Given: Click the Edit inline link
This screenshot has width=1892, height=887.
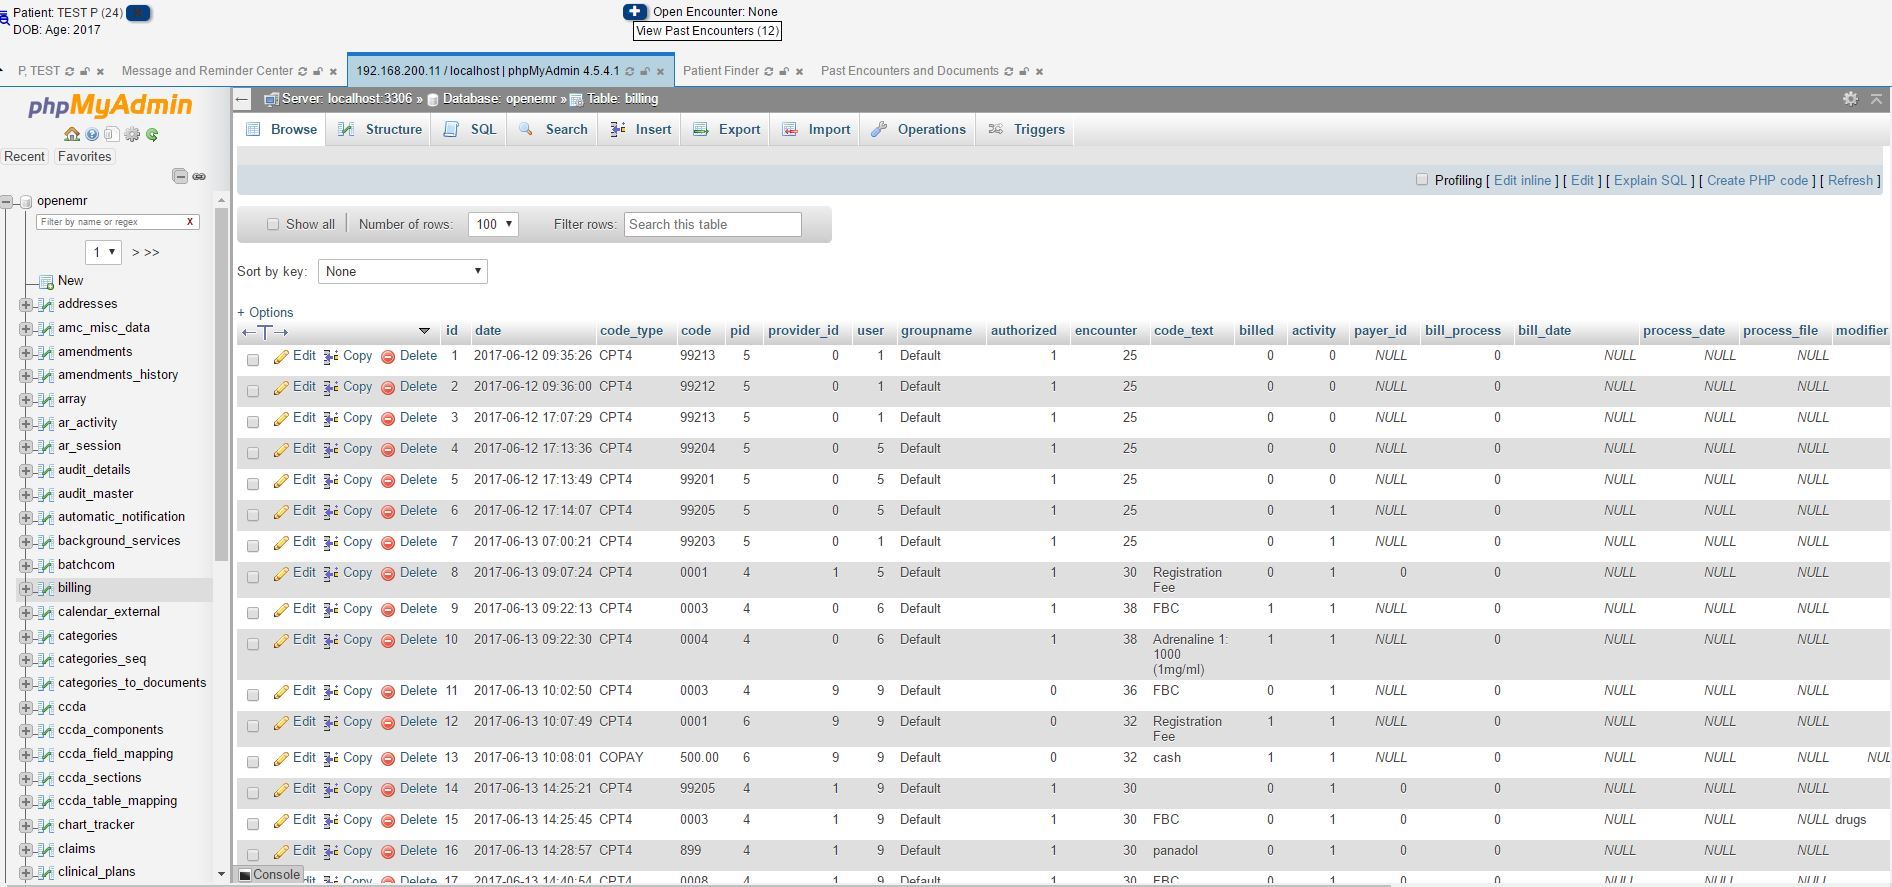Looking at the screenshot, I should (1522, 180).
